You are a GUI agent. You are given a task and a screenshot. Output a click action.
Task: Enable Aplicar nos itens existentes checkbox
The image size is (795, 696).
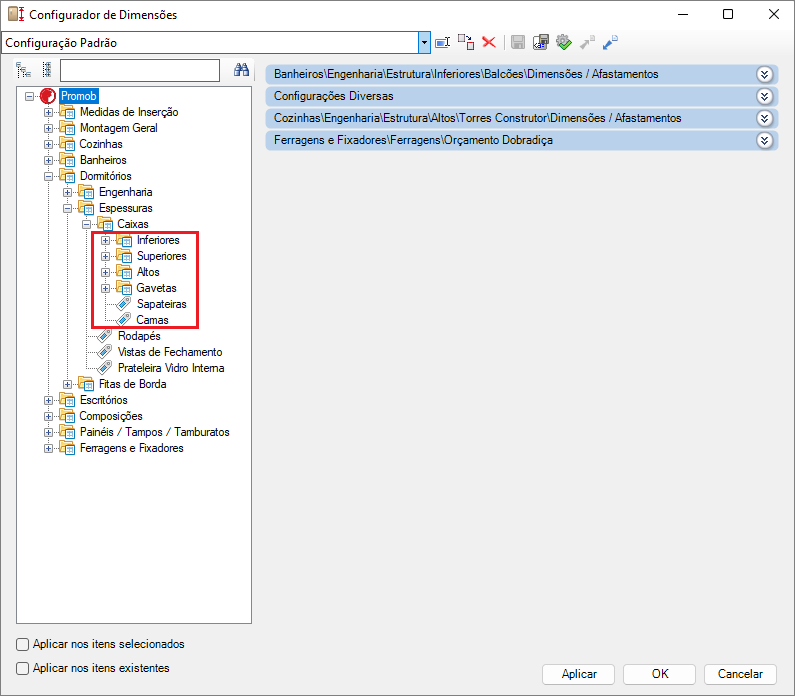[x=22, y=668]
